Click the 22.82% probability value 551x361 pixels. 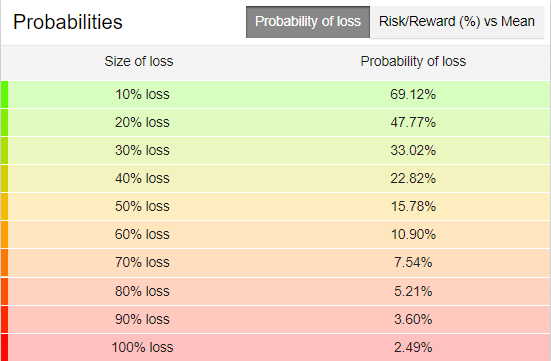(x=413, y=179)
